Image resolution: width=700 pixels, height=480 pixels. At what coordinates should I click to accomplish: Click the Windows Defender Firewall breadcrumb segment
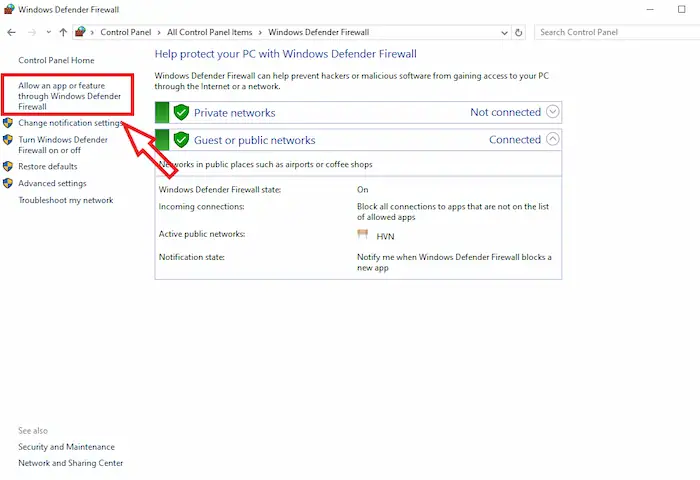pyautogui.click(x=318, y=32)
